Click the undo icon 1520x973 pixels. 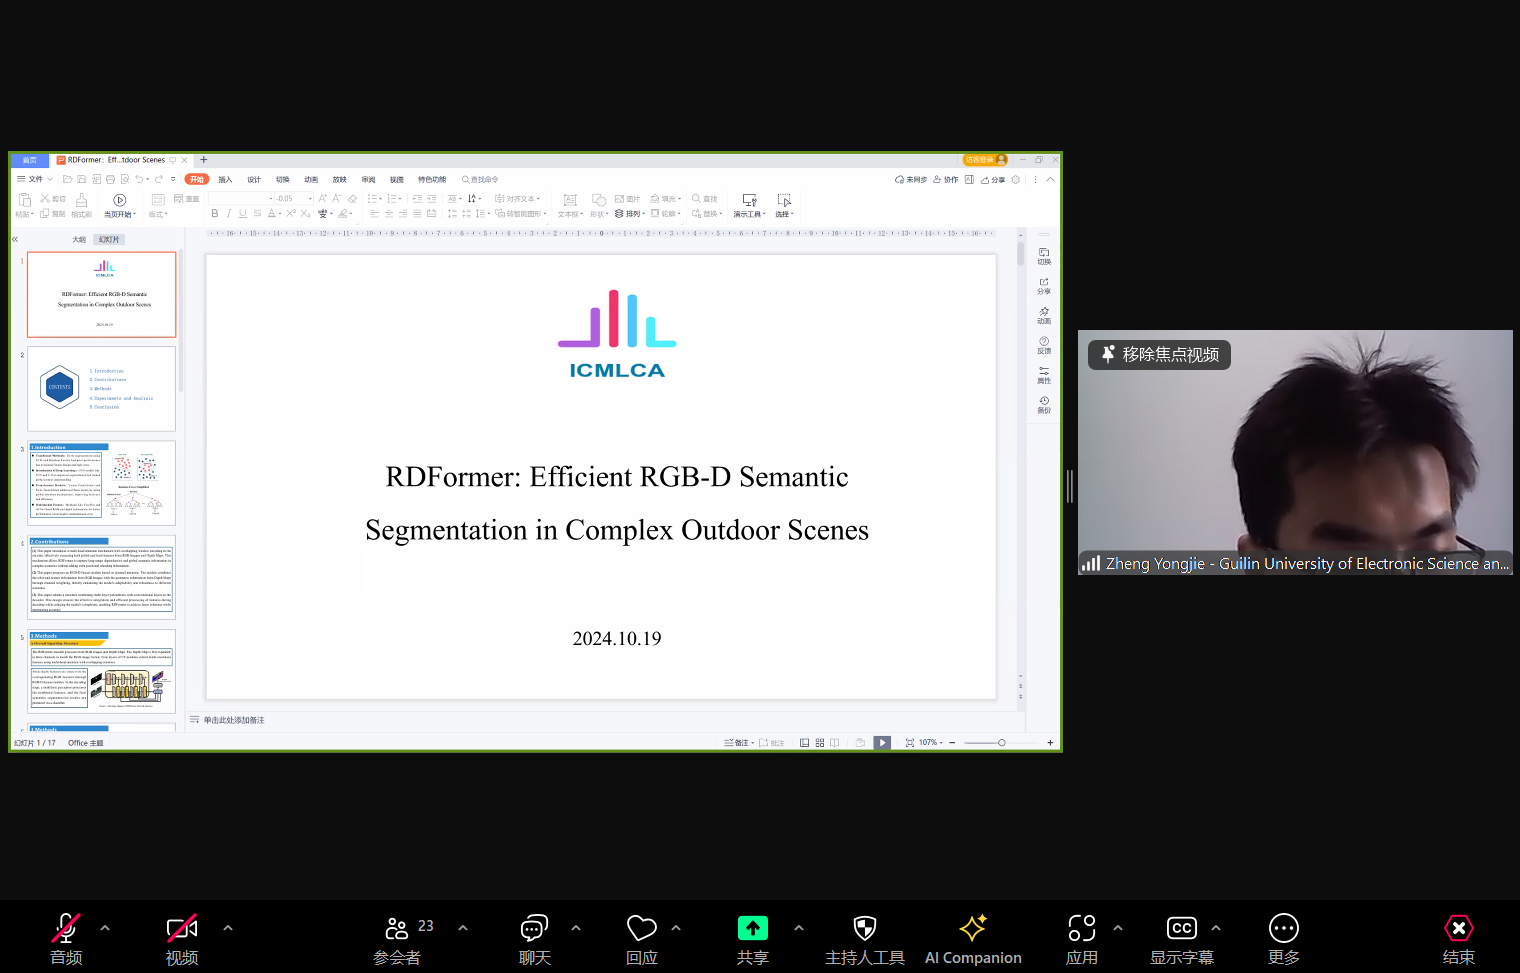pyautogui.click(x=139, y=180)
